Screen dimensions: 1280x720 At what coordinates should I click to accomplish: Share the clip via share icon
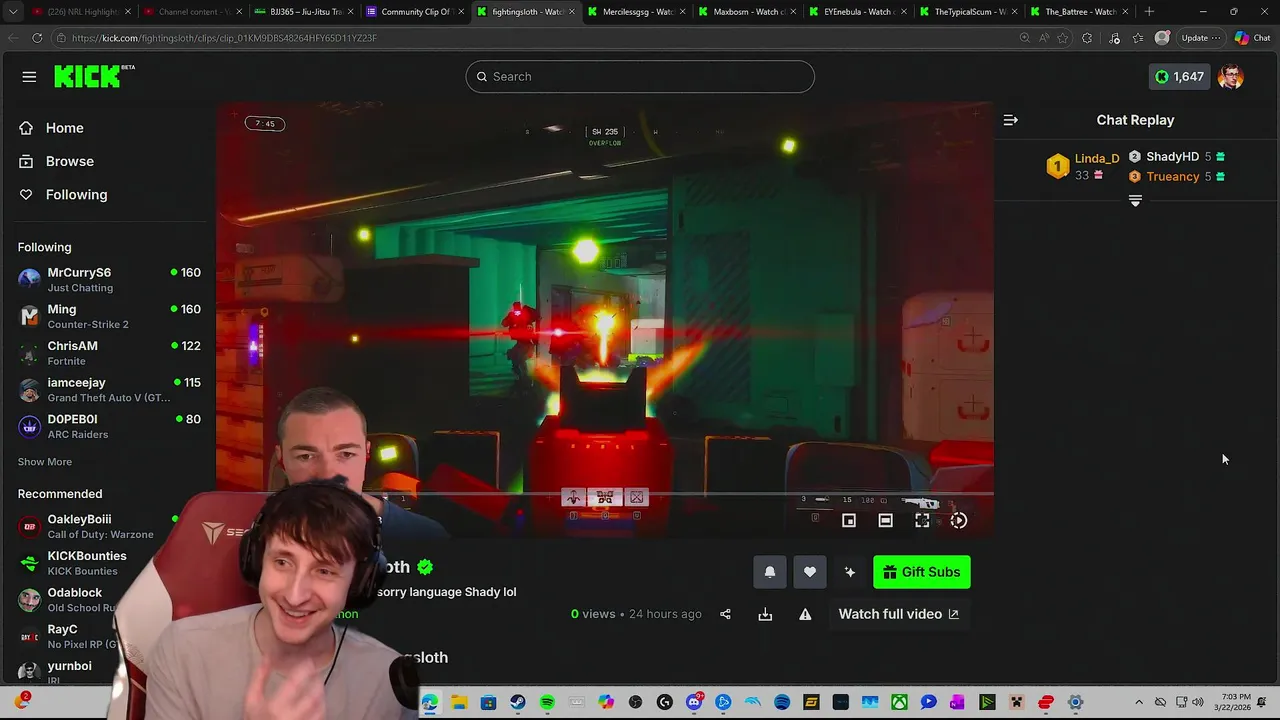tap(725, 614)
